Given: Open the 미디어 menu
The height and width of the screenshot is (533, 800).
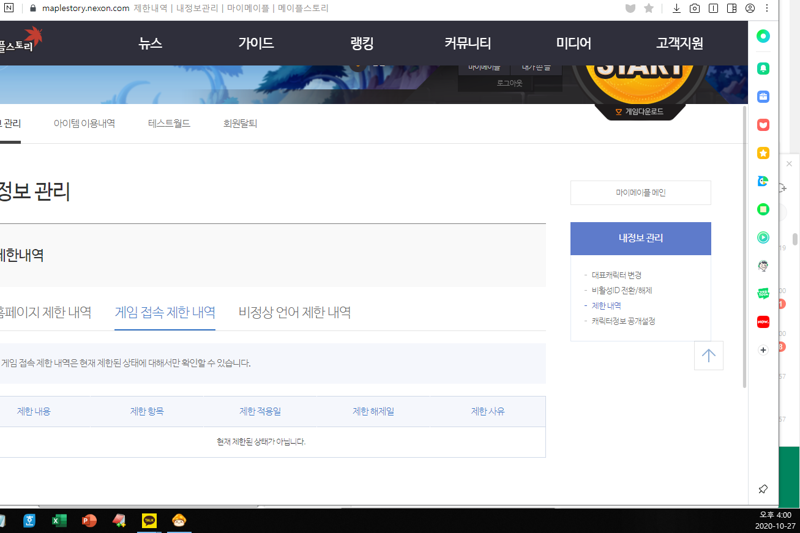Looking at the screenshot, I should coord(573,43).
